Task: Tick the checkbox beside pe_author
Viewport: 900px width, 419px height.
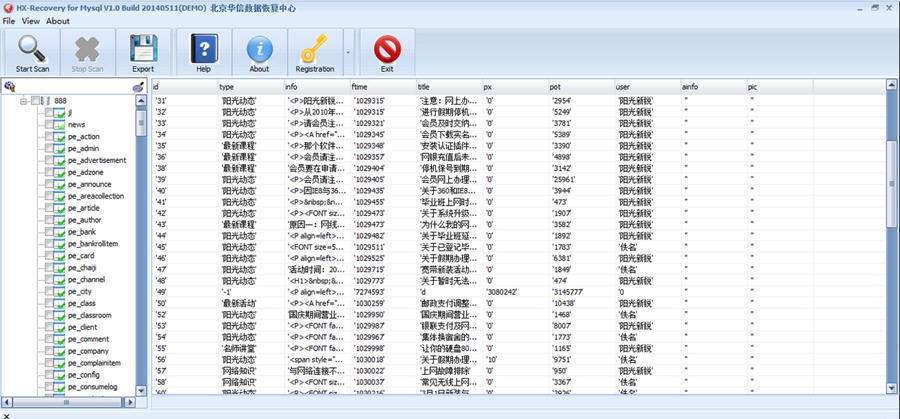Action: (49, 220)
